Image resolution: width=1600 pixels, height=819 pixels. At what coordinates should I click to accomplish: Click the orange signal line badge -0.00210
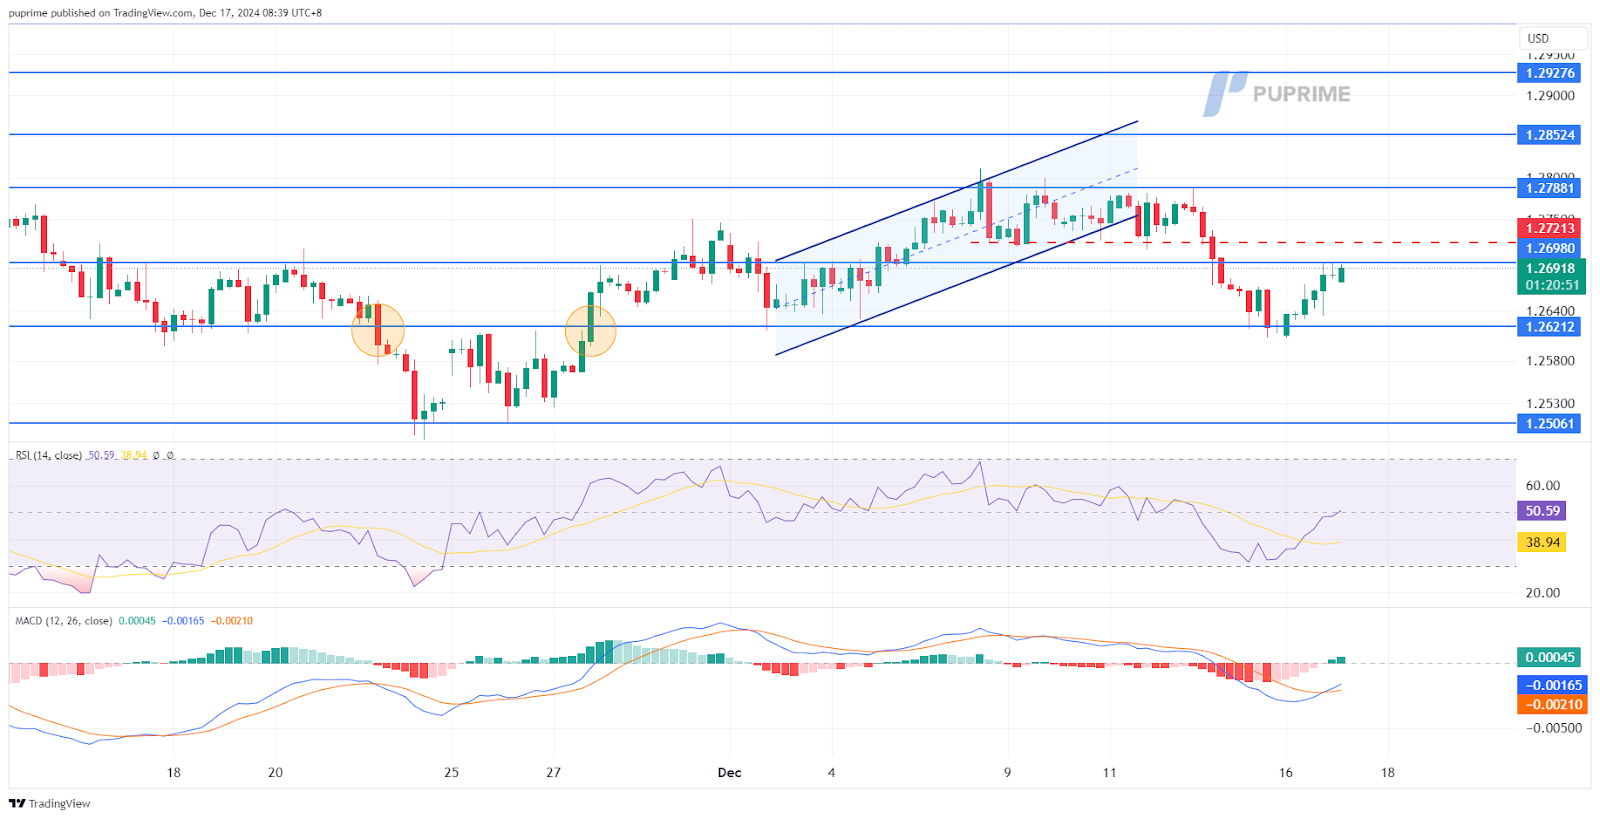tap(1552, 704)
